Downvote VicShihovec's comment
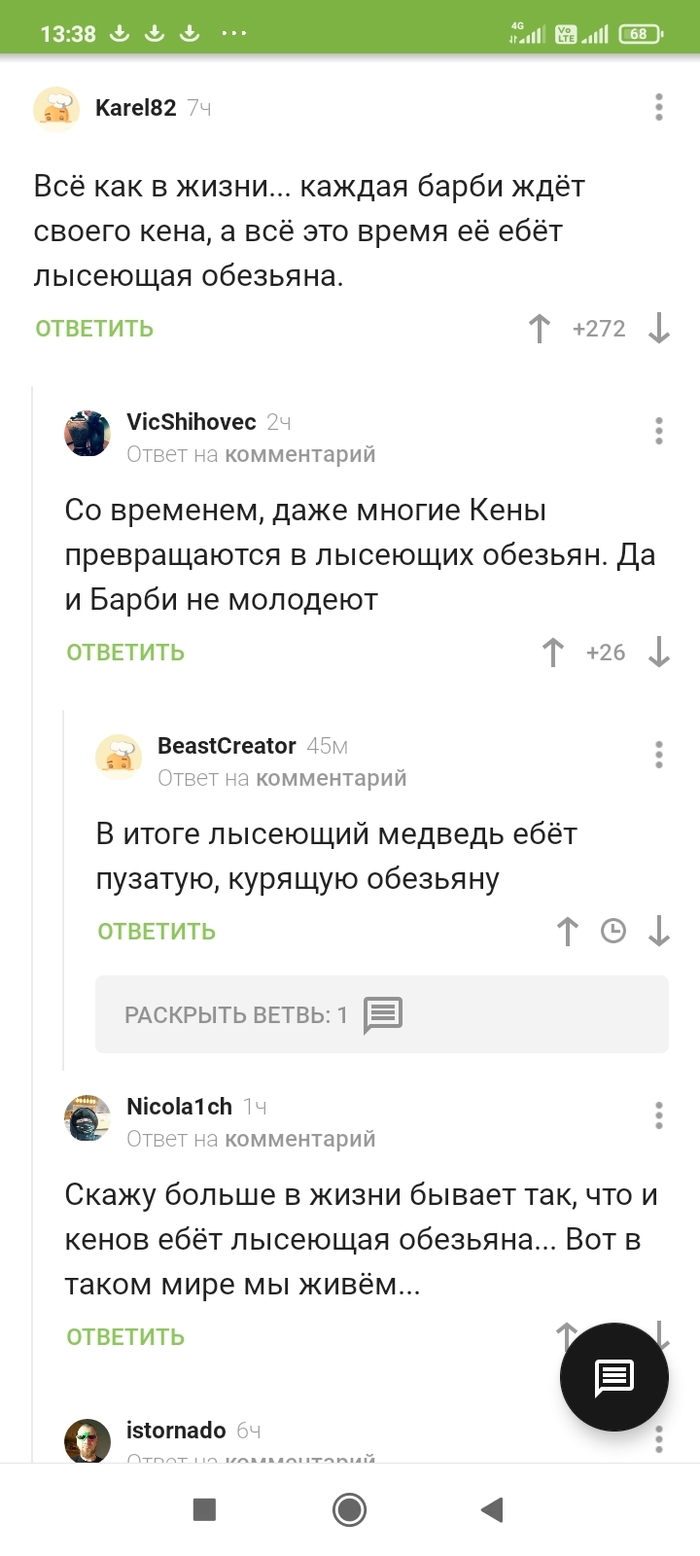The width and height of the screenshot is (700, 1556). [x=660, y=652]
